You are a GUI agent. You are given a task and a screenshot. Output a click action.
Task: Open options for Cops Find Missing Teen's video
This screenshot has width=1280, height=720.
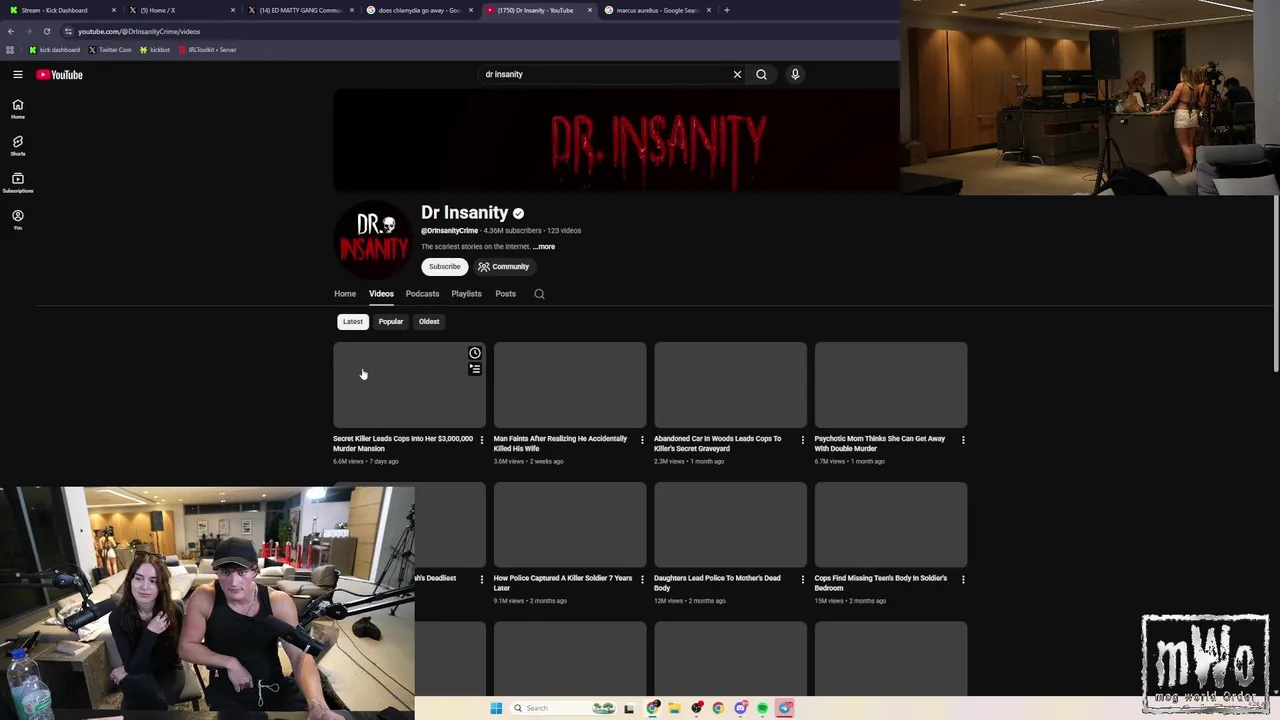963,579
